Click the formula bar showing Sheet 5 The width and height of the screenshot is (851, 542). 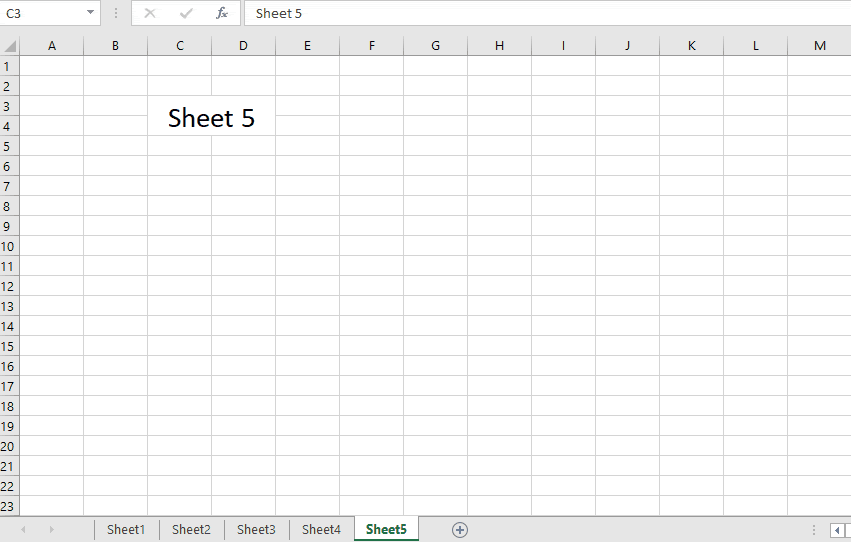[547, 13]
